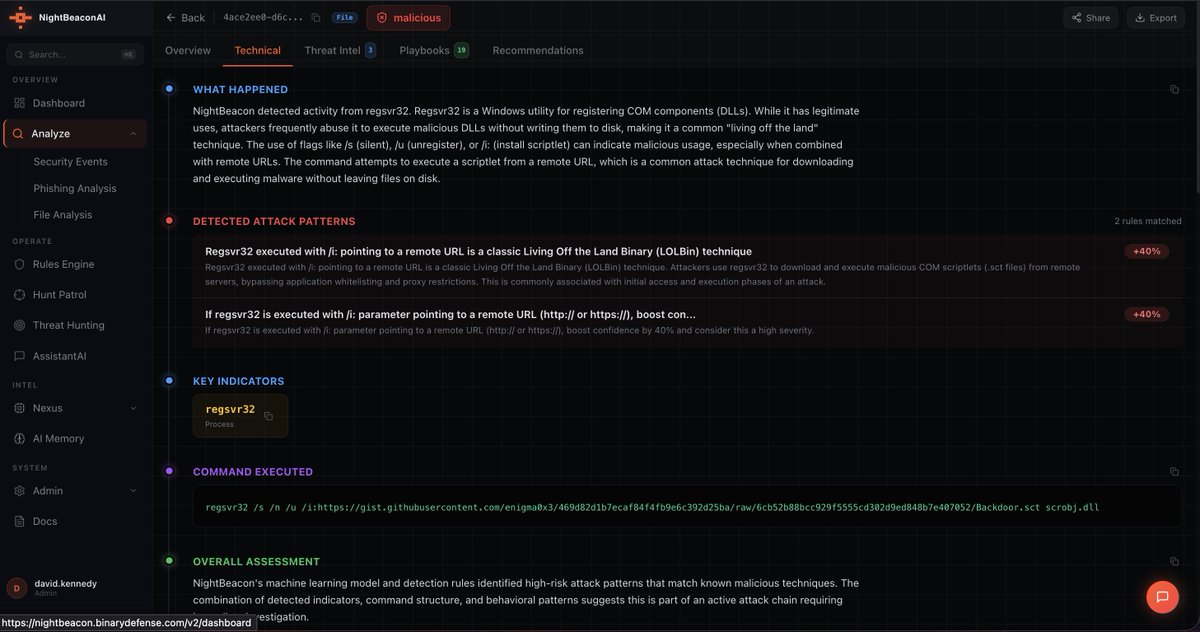
Task: Copy the regsvr32 process indicator
Action: 268,416
